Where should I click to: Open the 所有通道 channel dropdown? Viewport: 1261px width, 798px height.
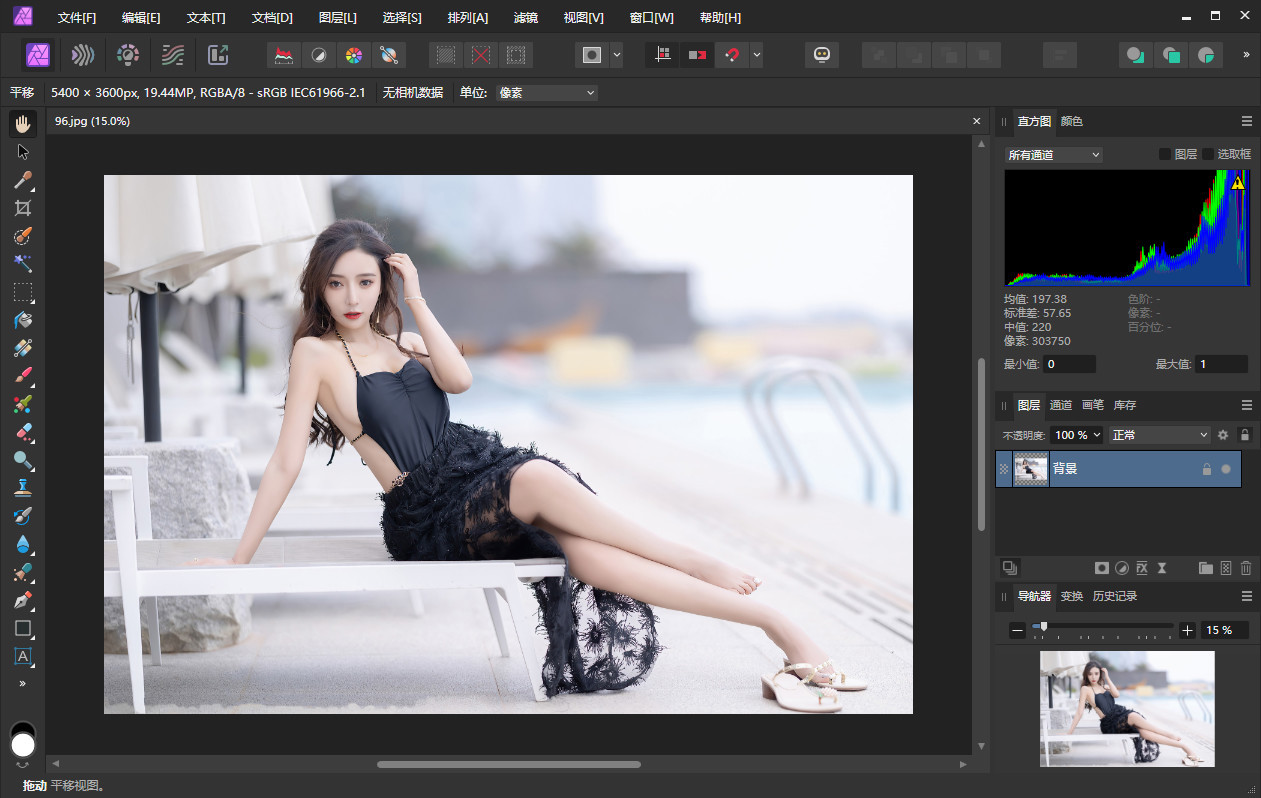click(x=1053, y=154)
